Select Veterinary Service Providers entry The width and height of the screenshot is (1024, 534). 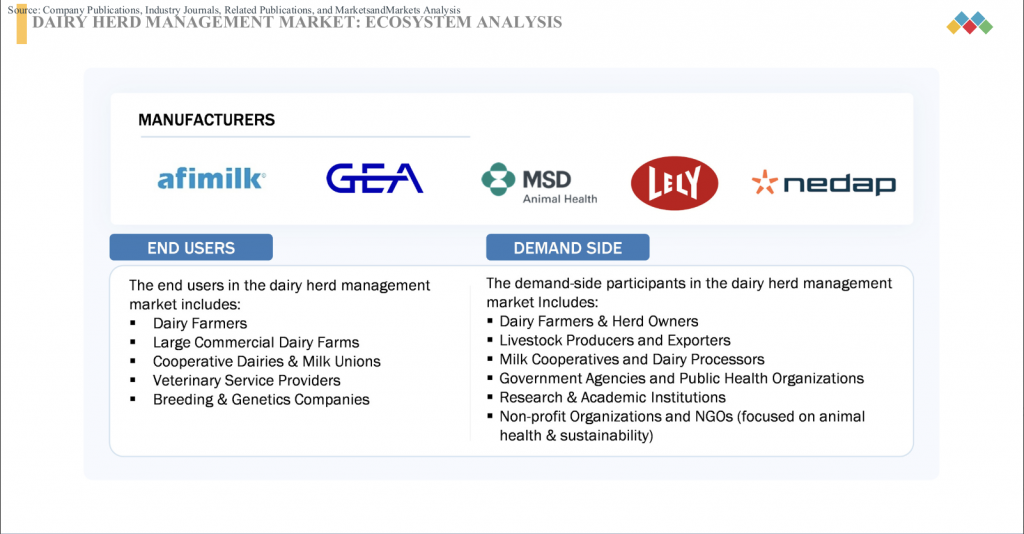[246, 380]
